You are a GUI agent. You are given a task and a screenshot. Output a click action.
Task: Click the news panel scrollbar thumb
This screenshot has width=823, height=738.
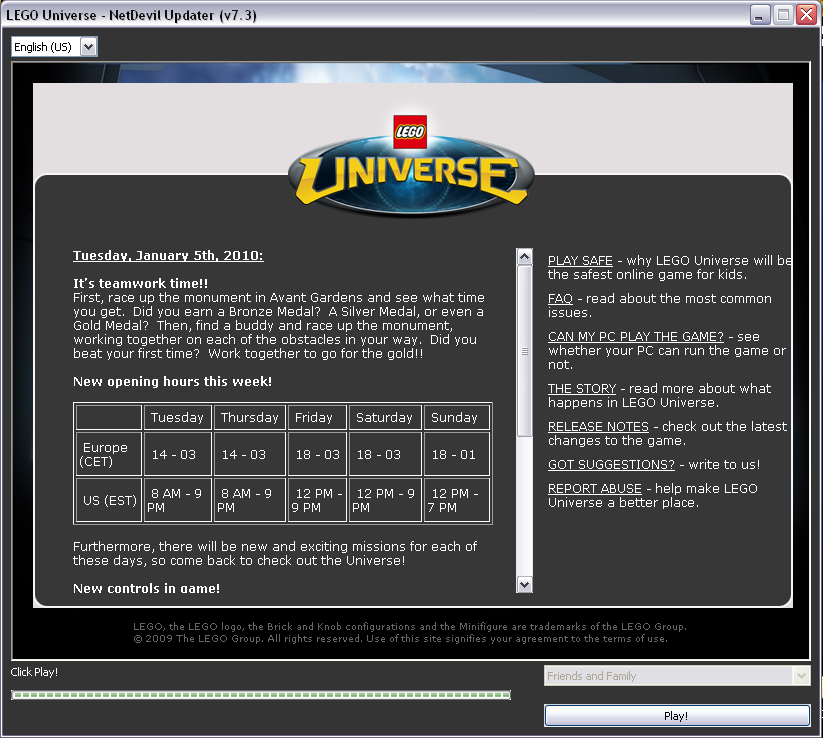524,351
